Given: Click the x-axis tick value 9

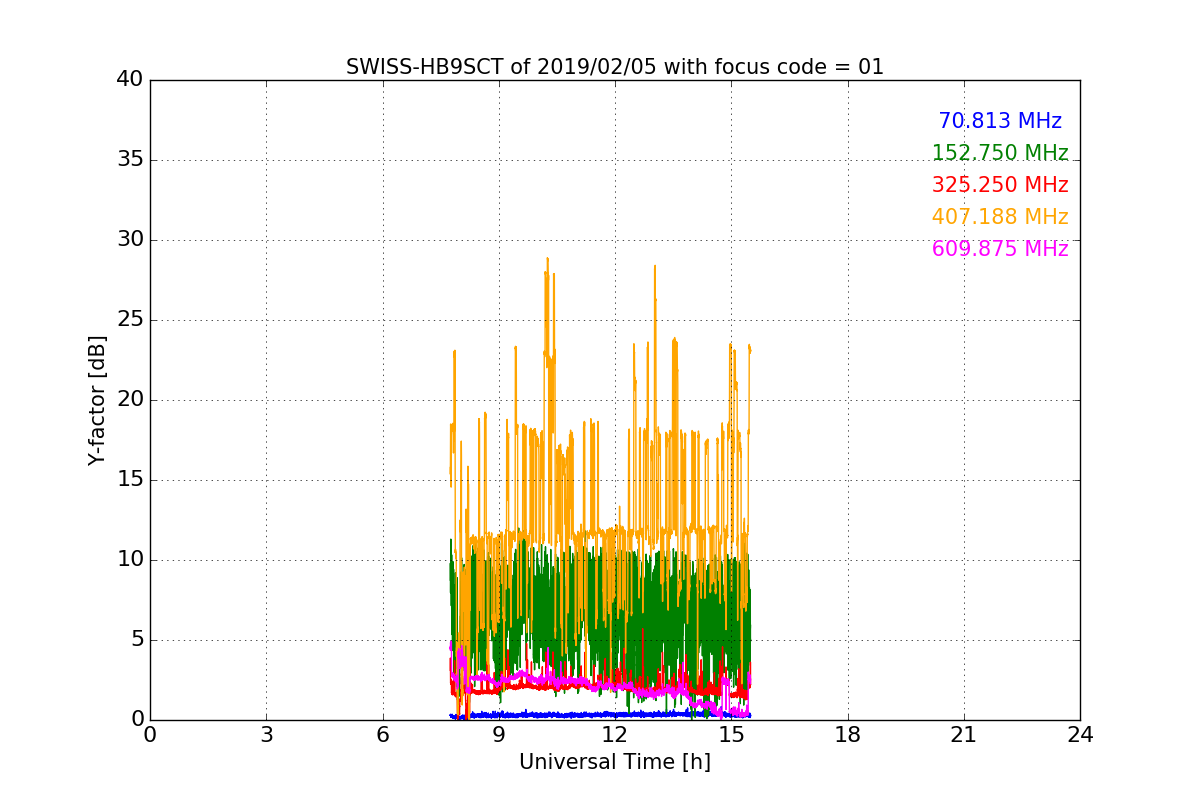Looking at the screenshot, I should pyautogui.click(x=499, y=735).
